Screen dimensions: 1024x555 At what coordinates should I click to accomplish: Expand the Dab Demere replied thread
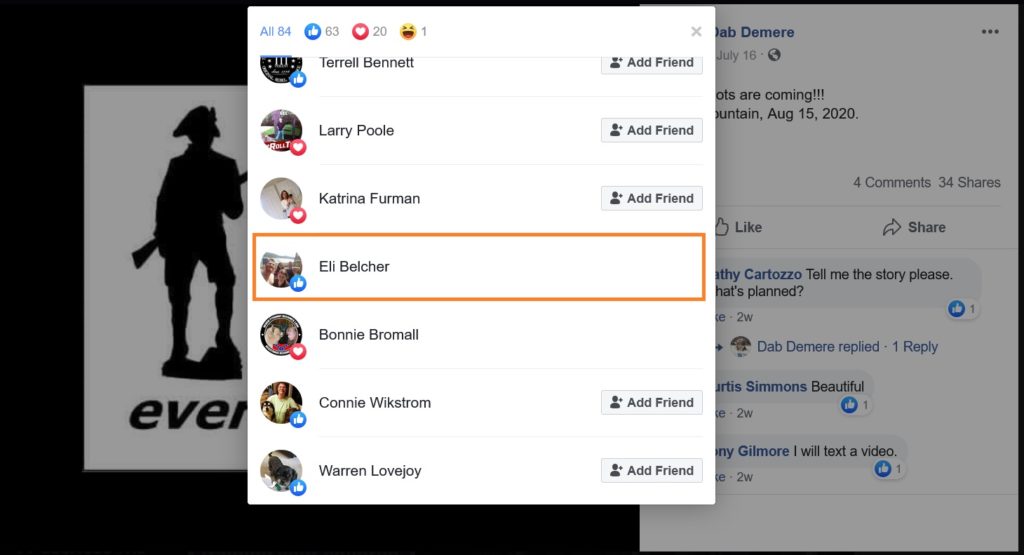click(x=818, y=347)
